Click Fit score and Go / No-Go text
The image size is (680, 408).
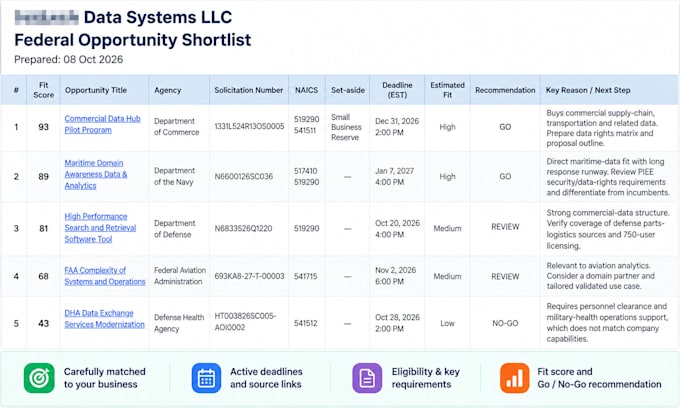pos(599,378)
